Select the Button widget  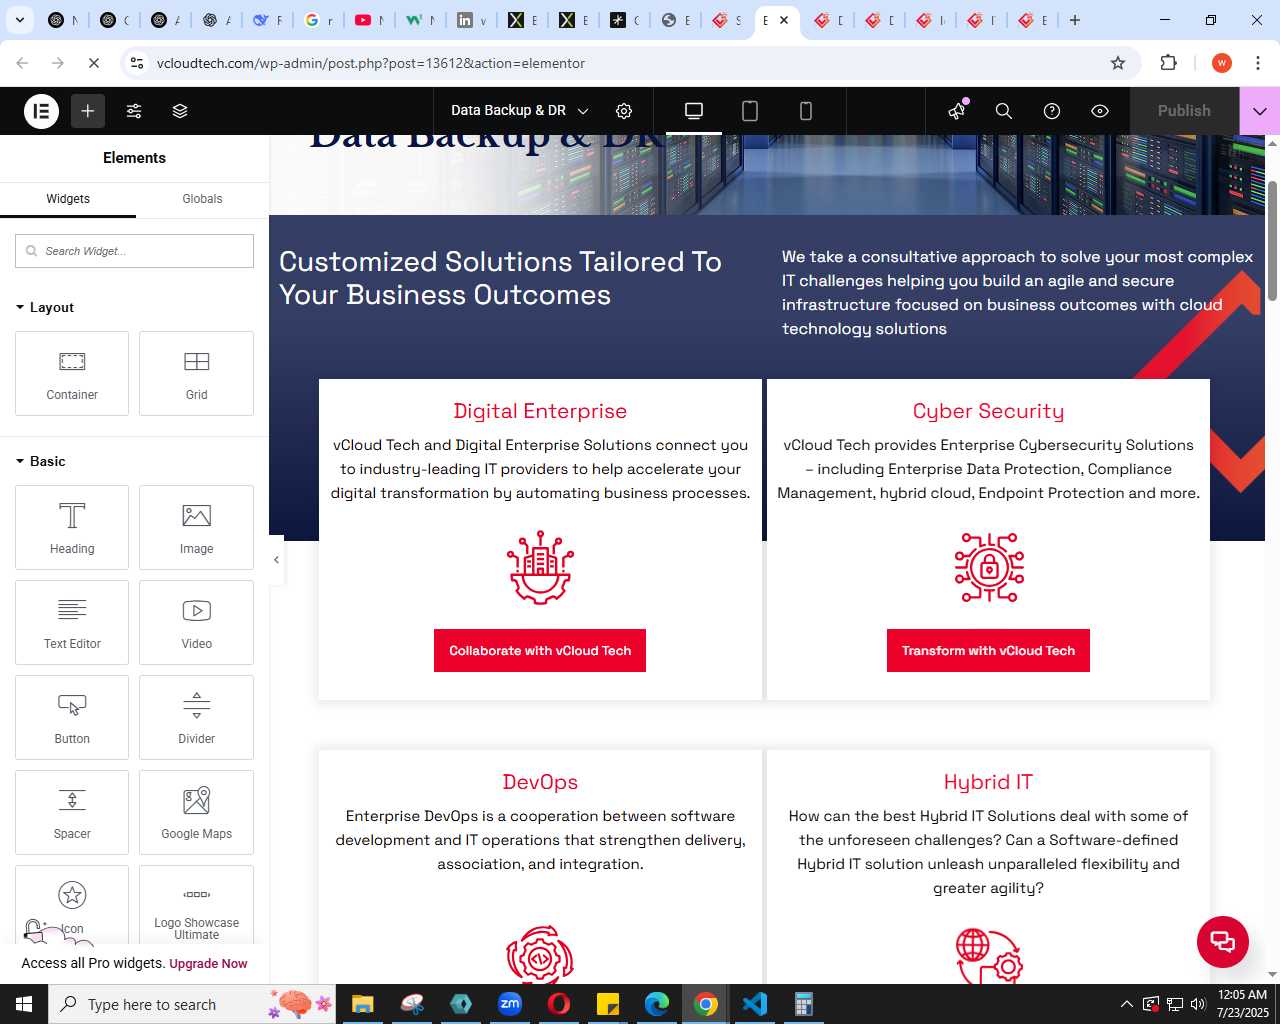coord(72,717)
